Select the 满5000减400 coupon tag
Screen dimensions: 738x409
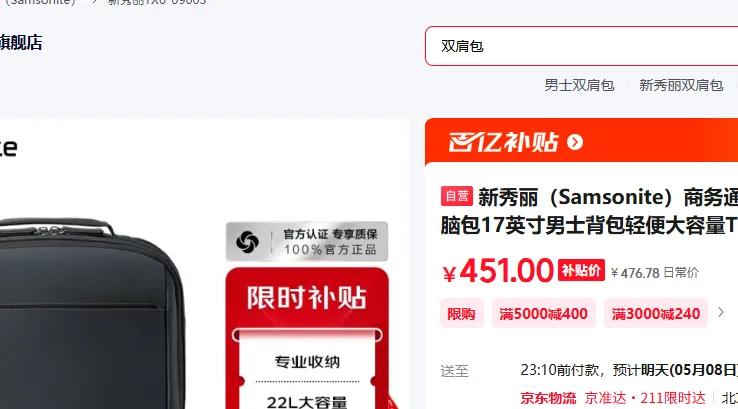coord(544,313)
